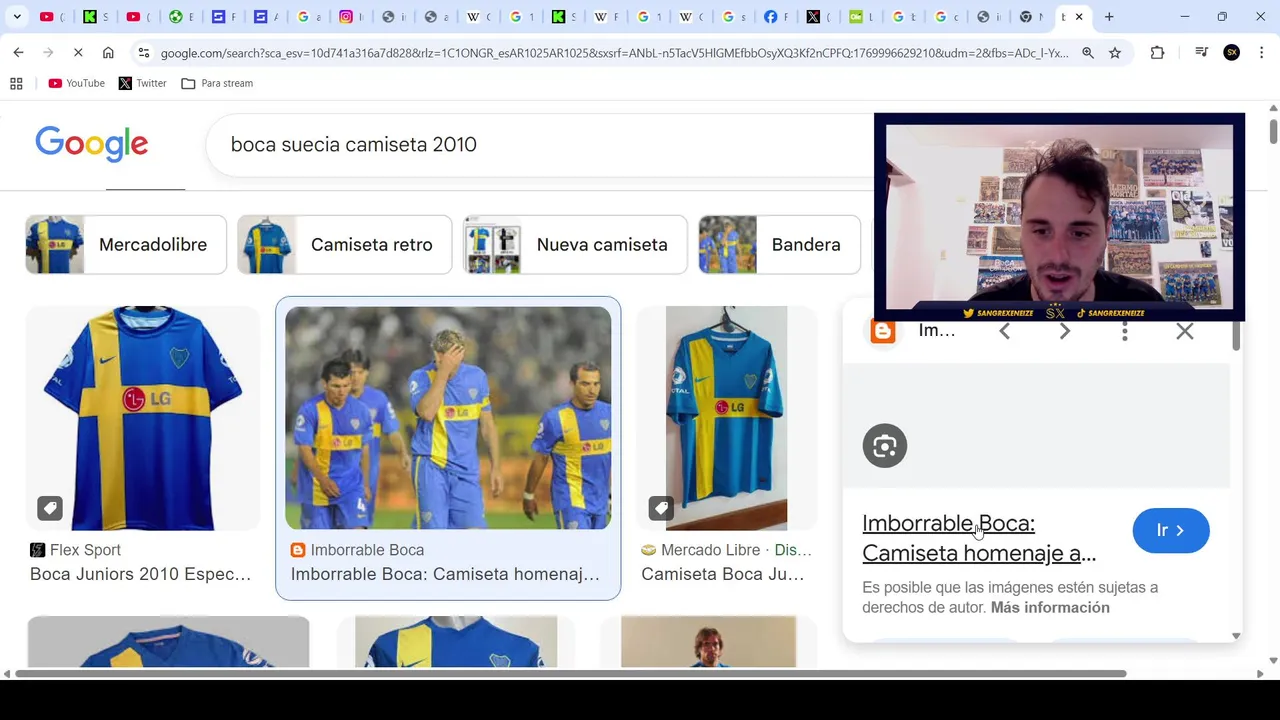This screenshot has height=720, width=1280.
Task: Open 'Imborrable Boca: Camiseta homenaj...' result title
Action: click(445, 574)
